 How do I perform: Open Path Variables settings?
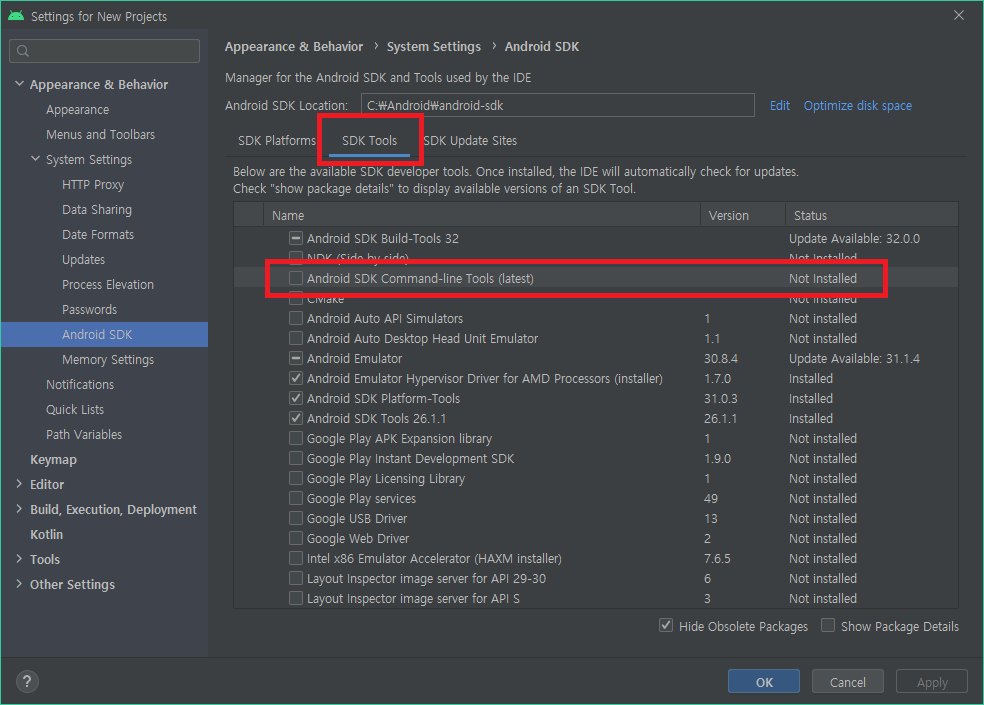click(84, 434)
